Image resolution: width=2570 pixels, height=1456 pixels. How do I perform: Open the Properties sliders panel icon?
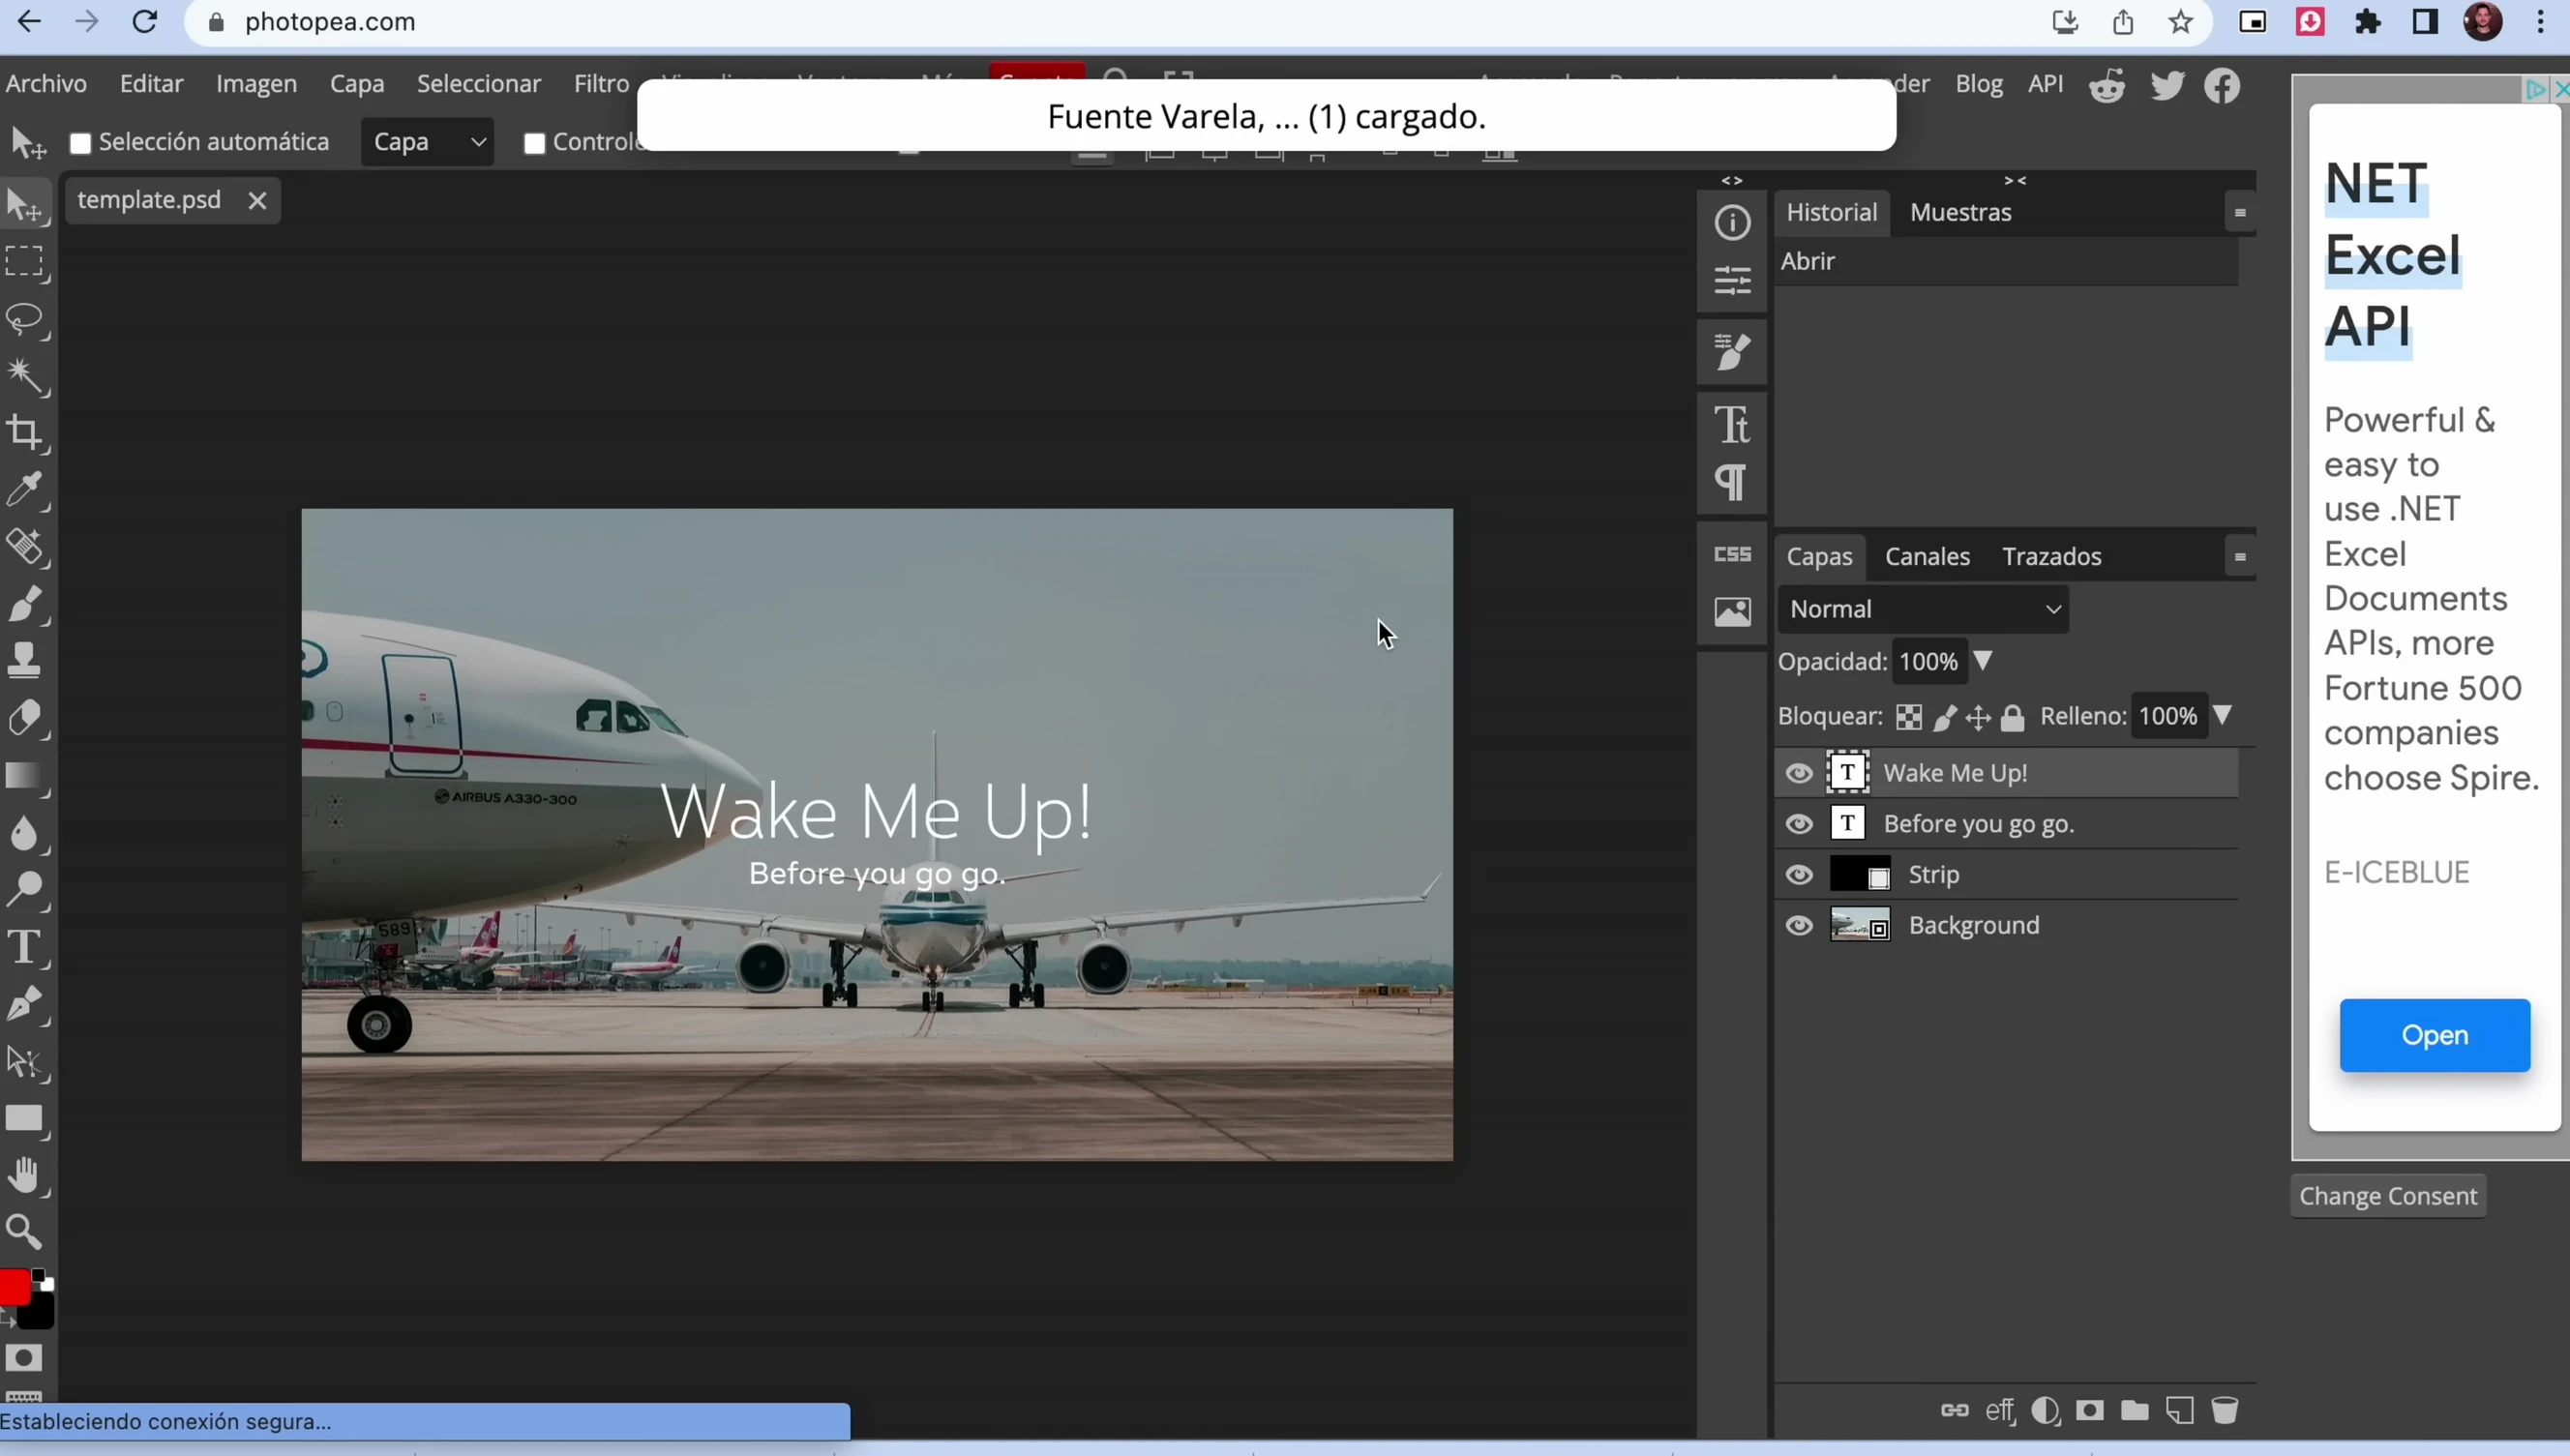click(x=1732, y=280)
